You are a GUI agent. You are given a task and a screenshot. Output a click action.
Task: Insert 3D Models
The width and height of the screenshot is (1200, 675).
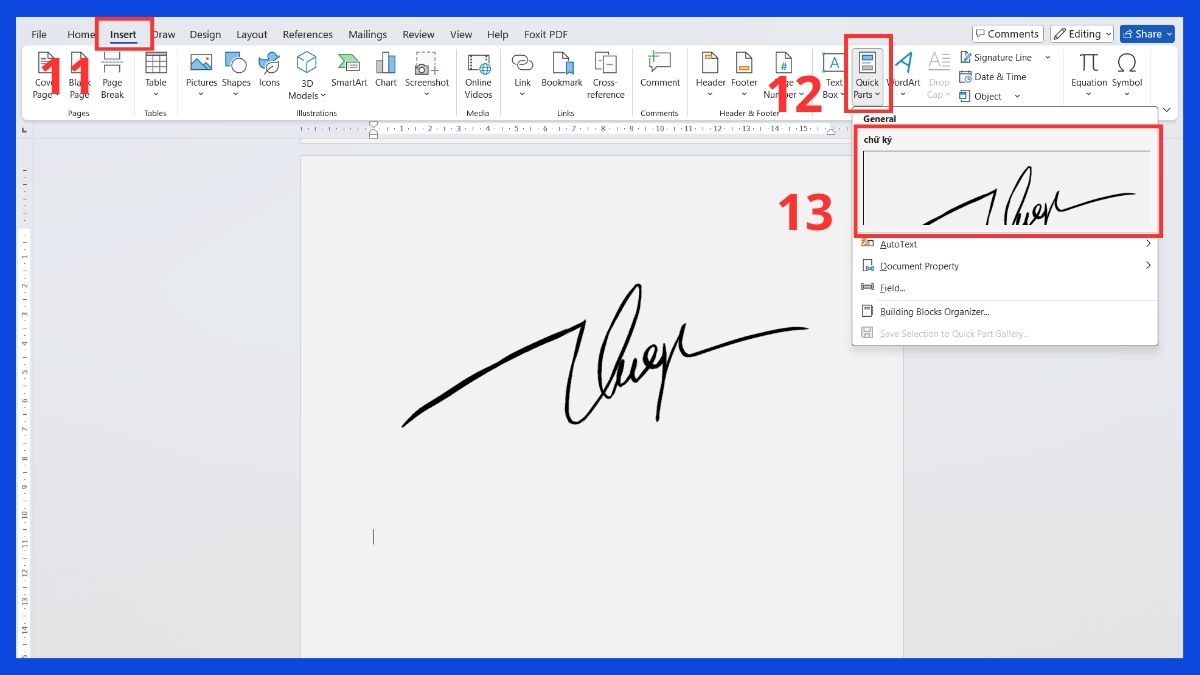[x=306, y=76]
